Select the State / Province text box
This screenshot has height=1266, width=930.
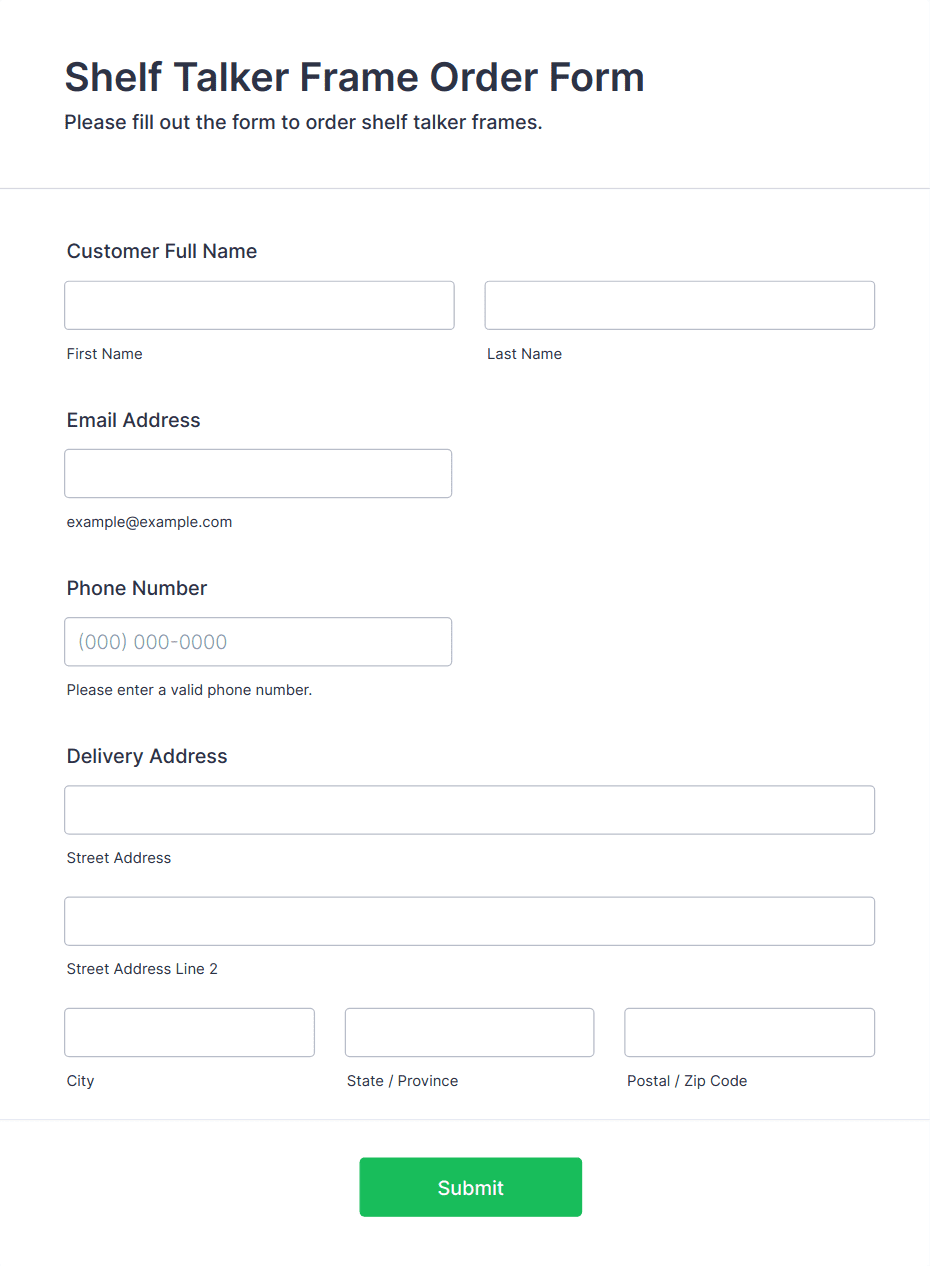click(x=469, y=1032)
